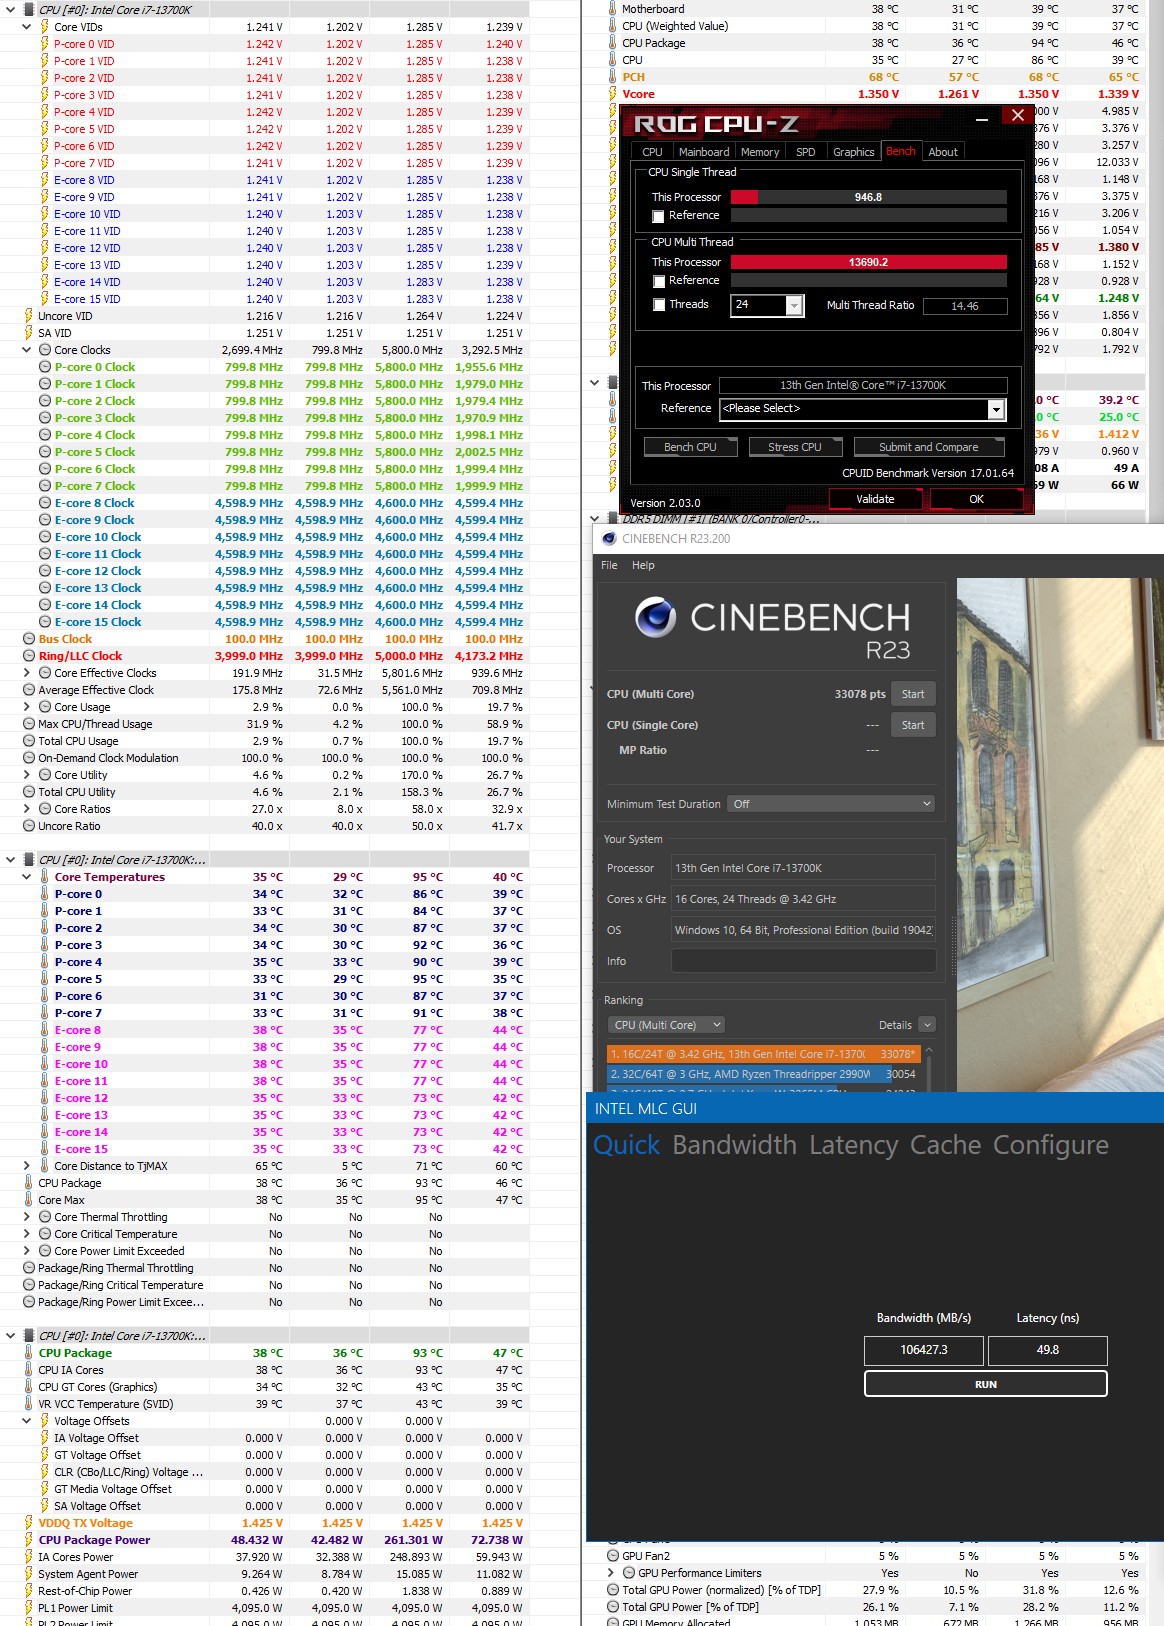Image resolution: width=1164 pixels, height=1626 pixels.
Task: Click the Uncore Ratio icon
Action: pyautogui.click(x=29, y=826)
